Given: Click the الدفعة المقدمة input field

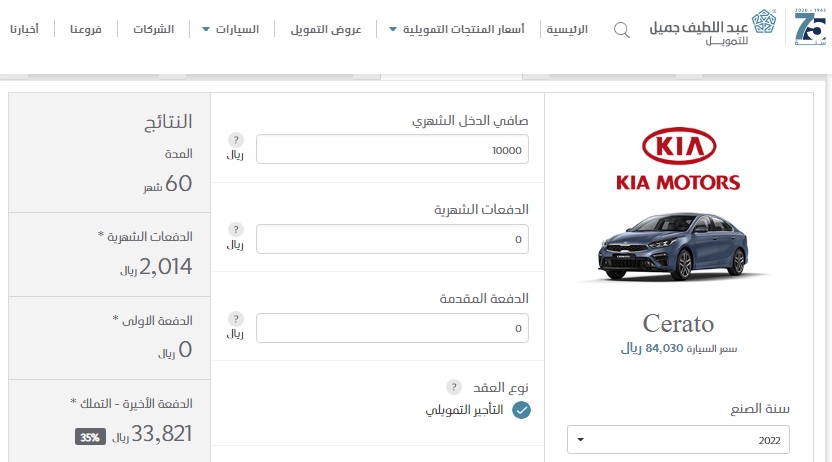Looking at the screenshot, I should [x=392, y=328].
